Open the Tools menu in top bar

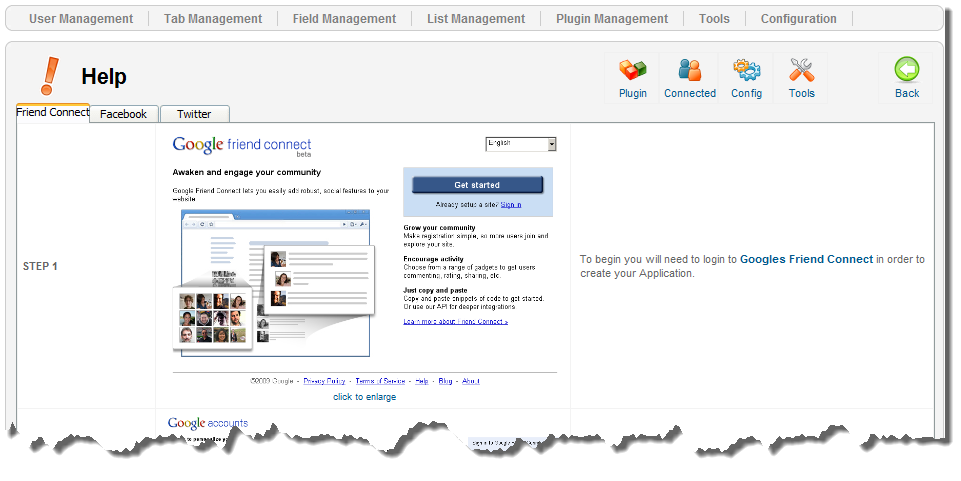click(x=714, y=19)
